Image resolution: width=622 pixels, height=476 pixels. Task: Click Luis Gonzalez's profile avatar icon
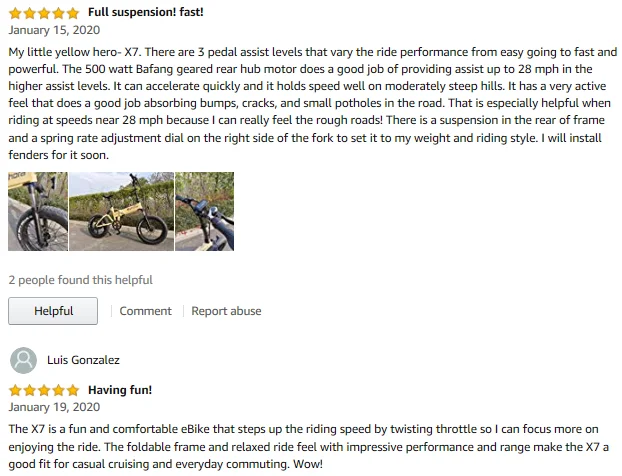point(22,359)
